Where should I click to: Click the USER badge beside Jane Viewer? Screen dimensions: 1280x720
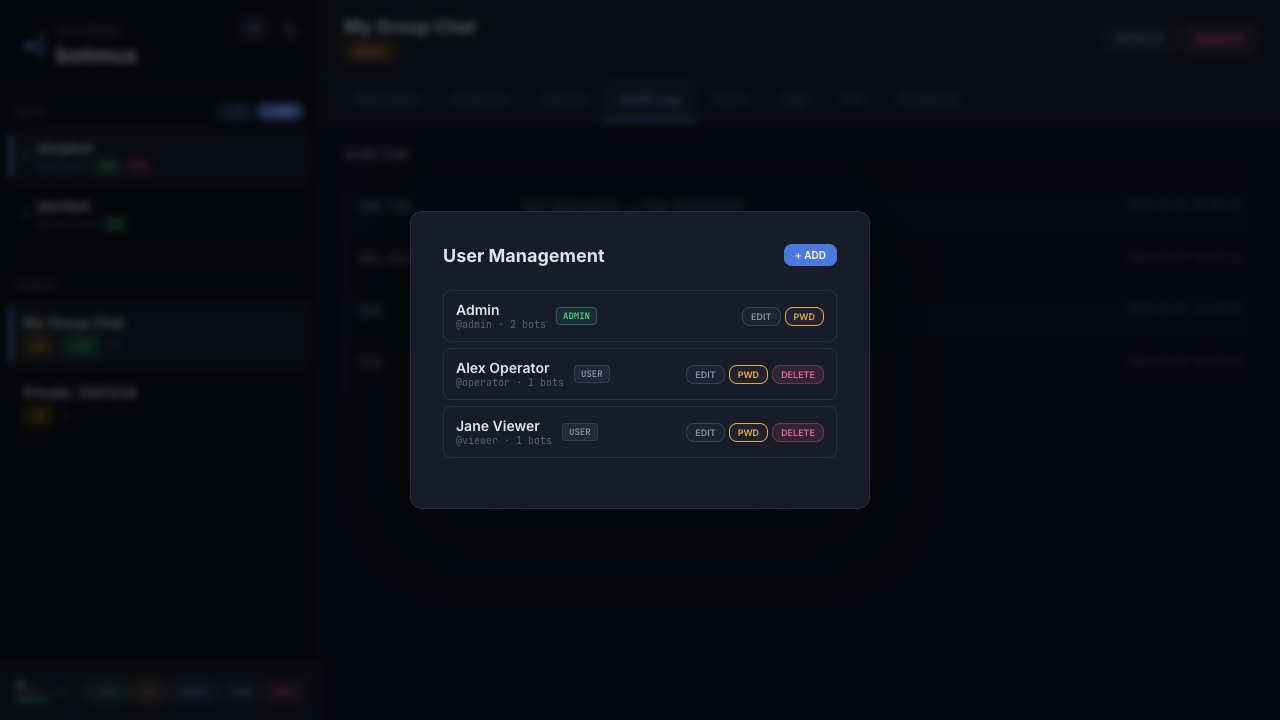pyautogui.click(x=580, y=432)
